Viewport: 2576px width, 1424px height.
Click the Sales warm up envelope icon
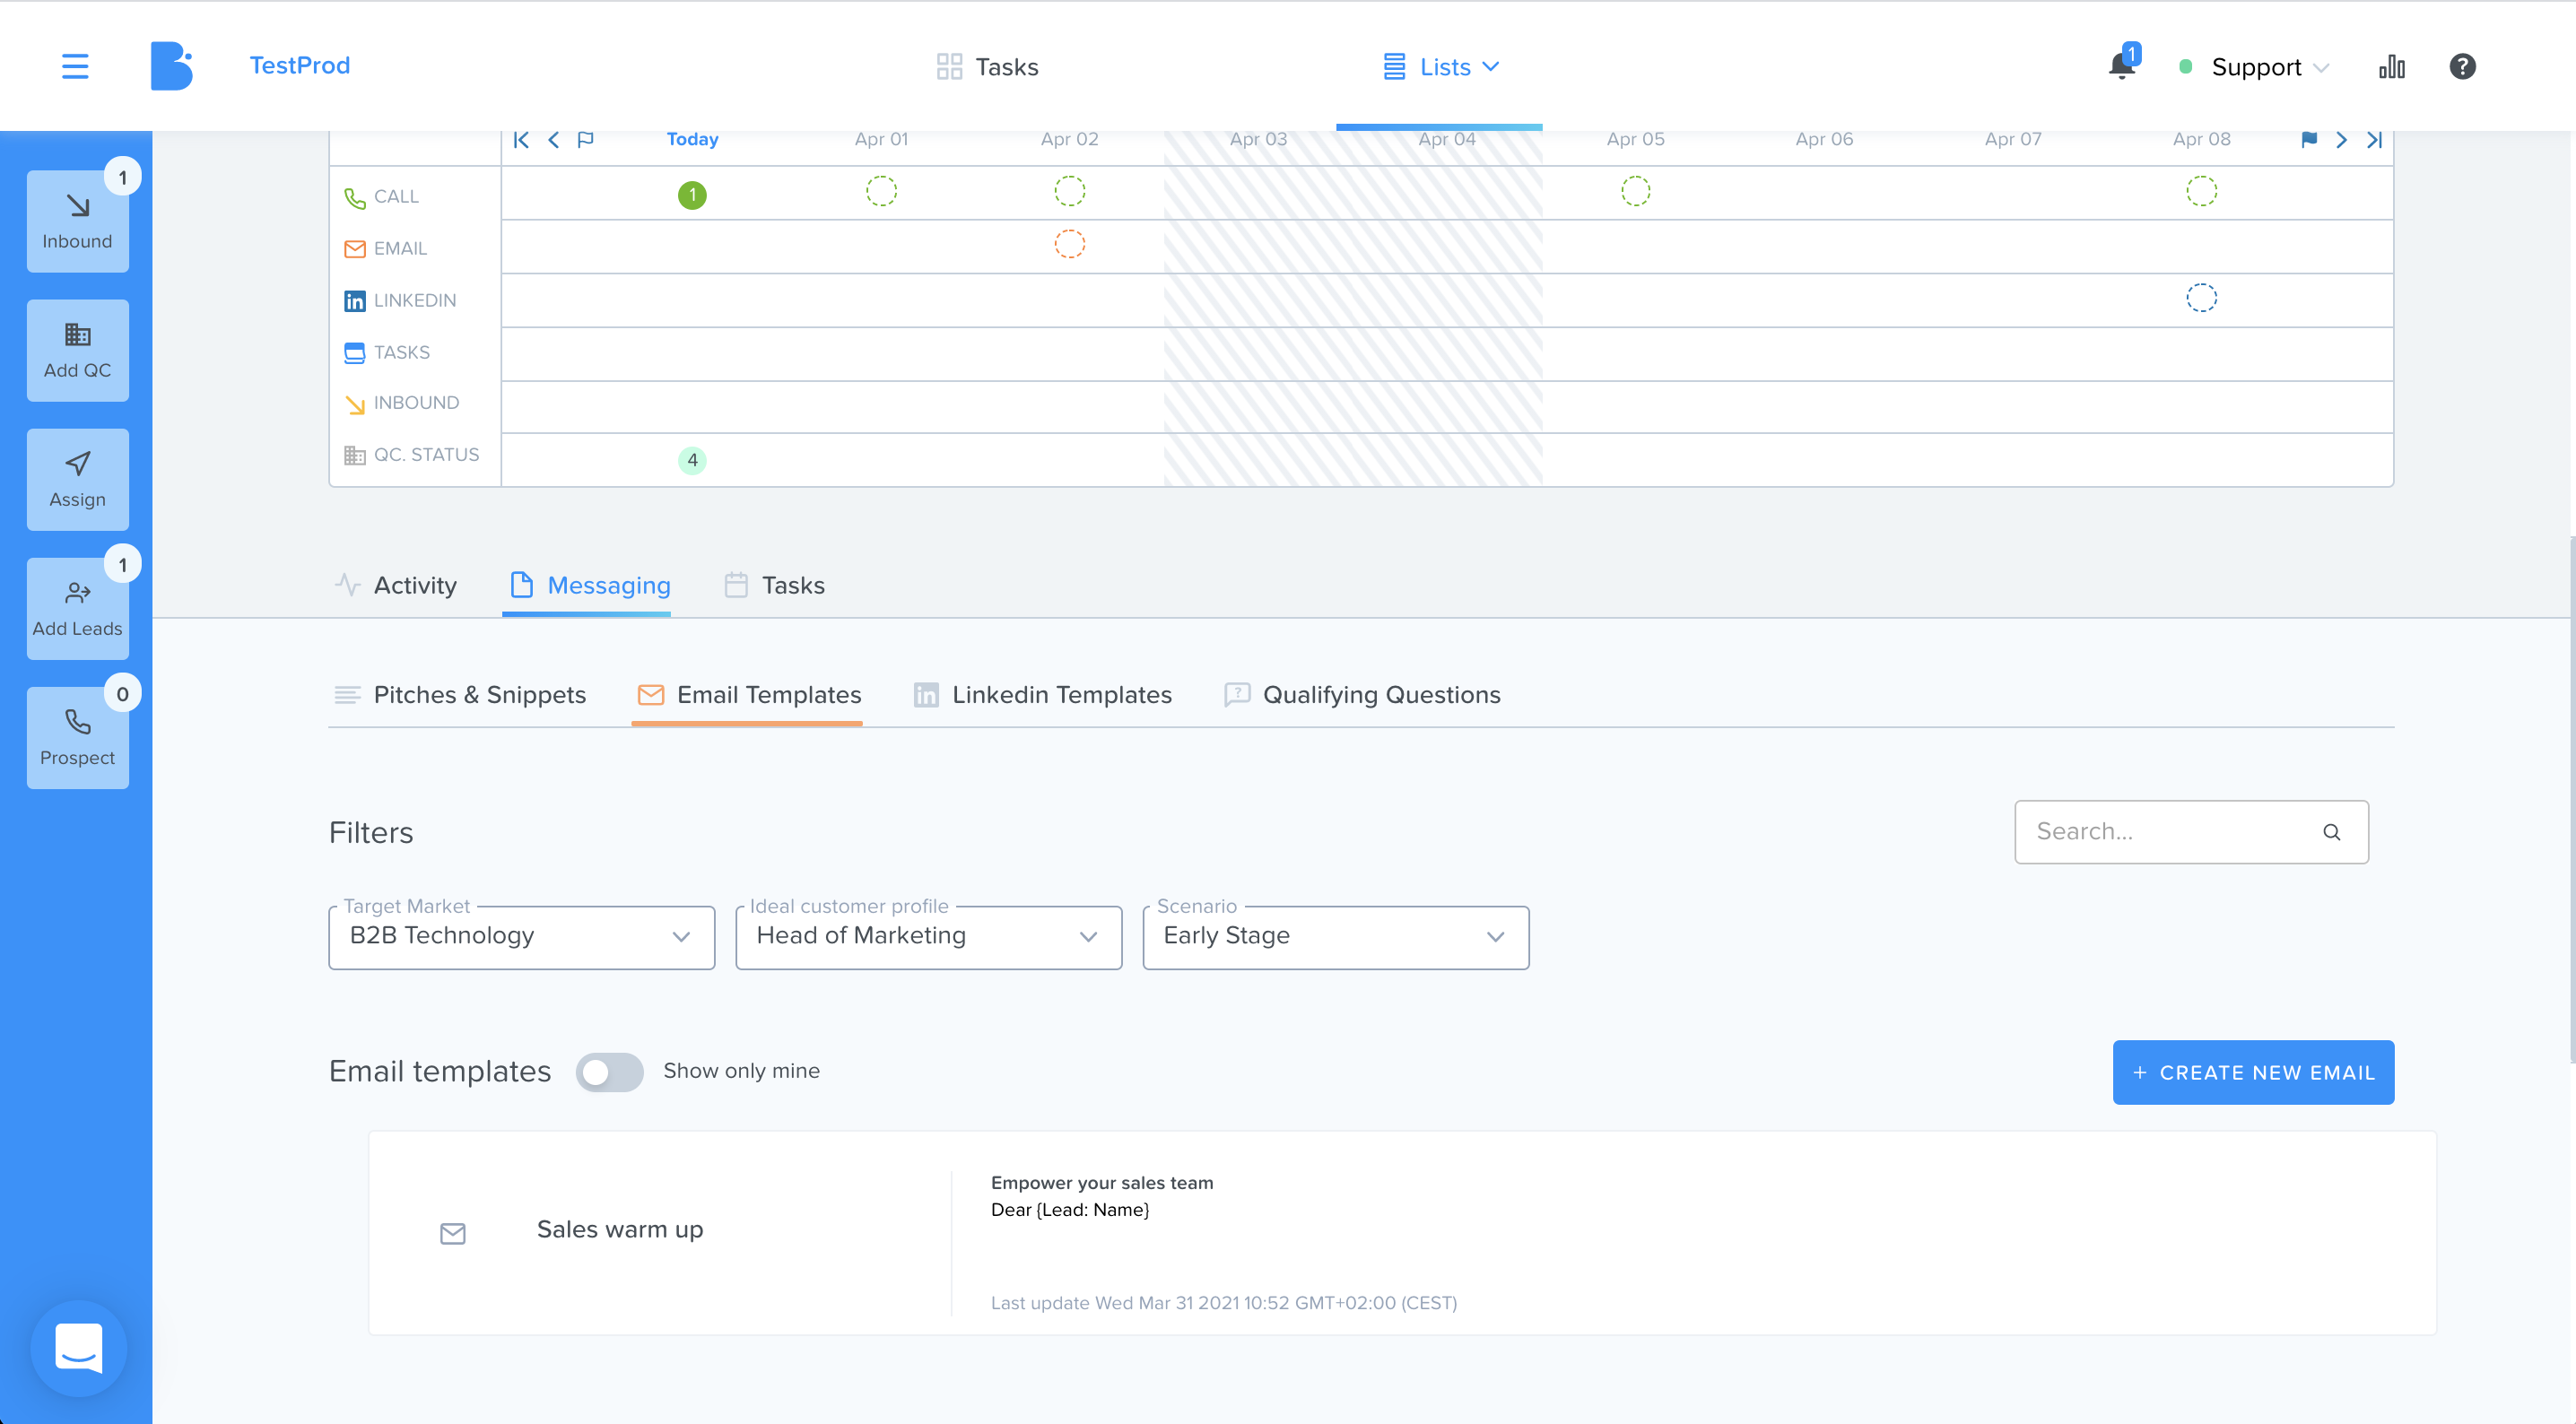coord(453,1233)
